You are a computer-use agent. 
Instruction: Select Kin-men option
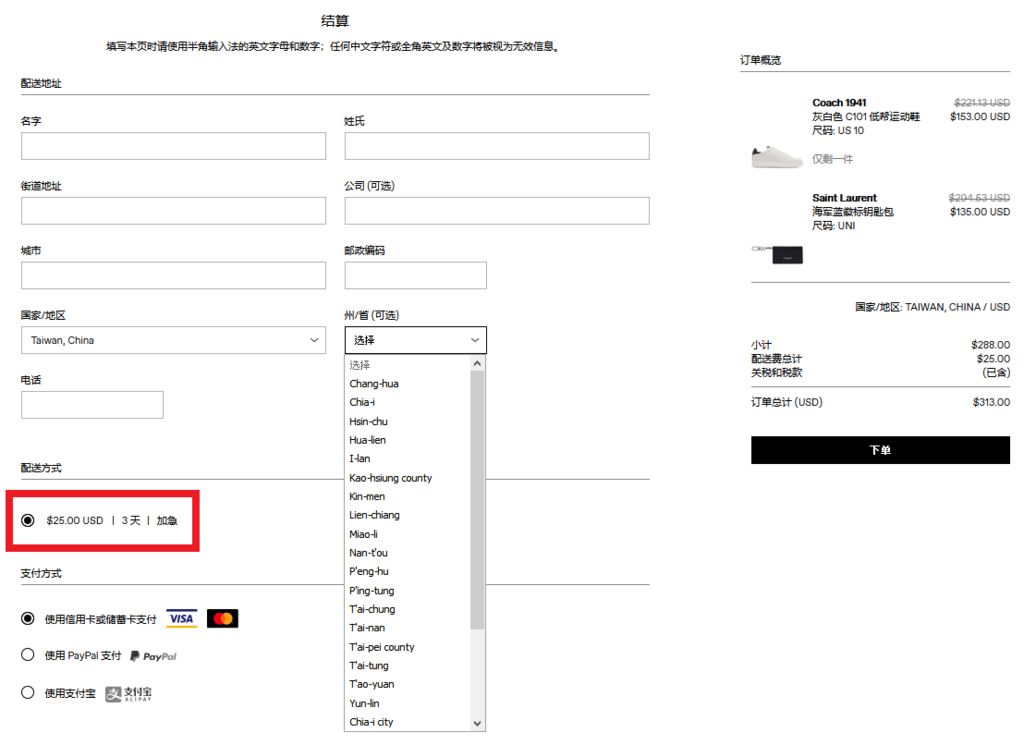[408, 496]
